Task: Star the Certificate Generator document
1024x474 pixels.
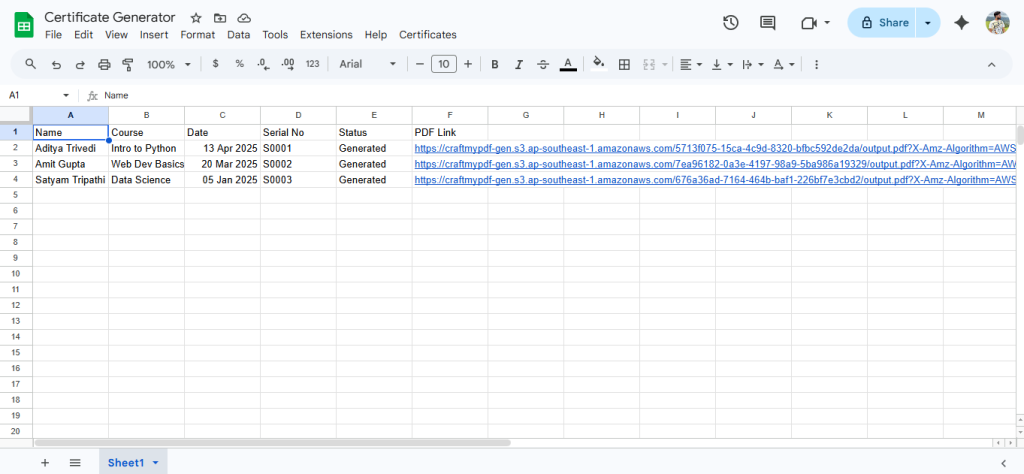Action: (x=196, y=18)
